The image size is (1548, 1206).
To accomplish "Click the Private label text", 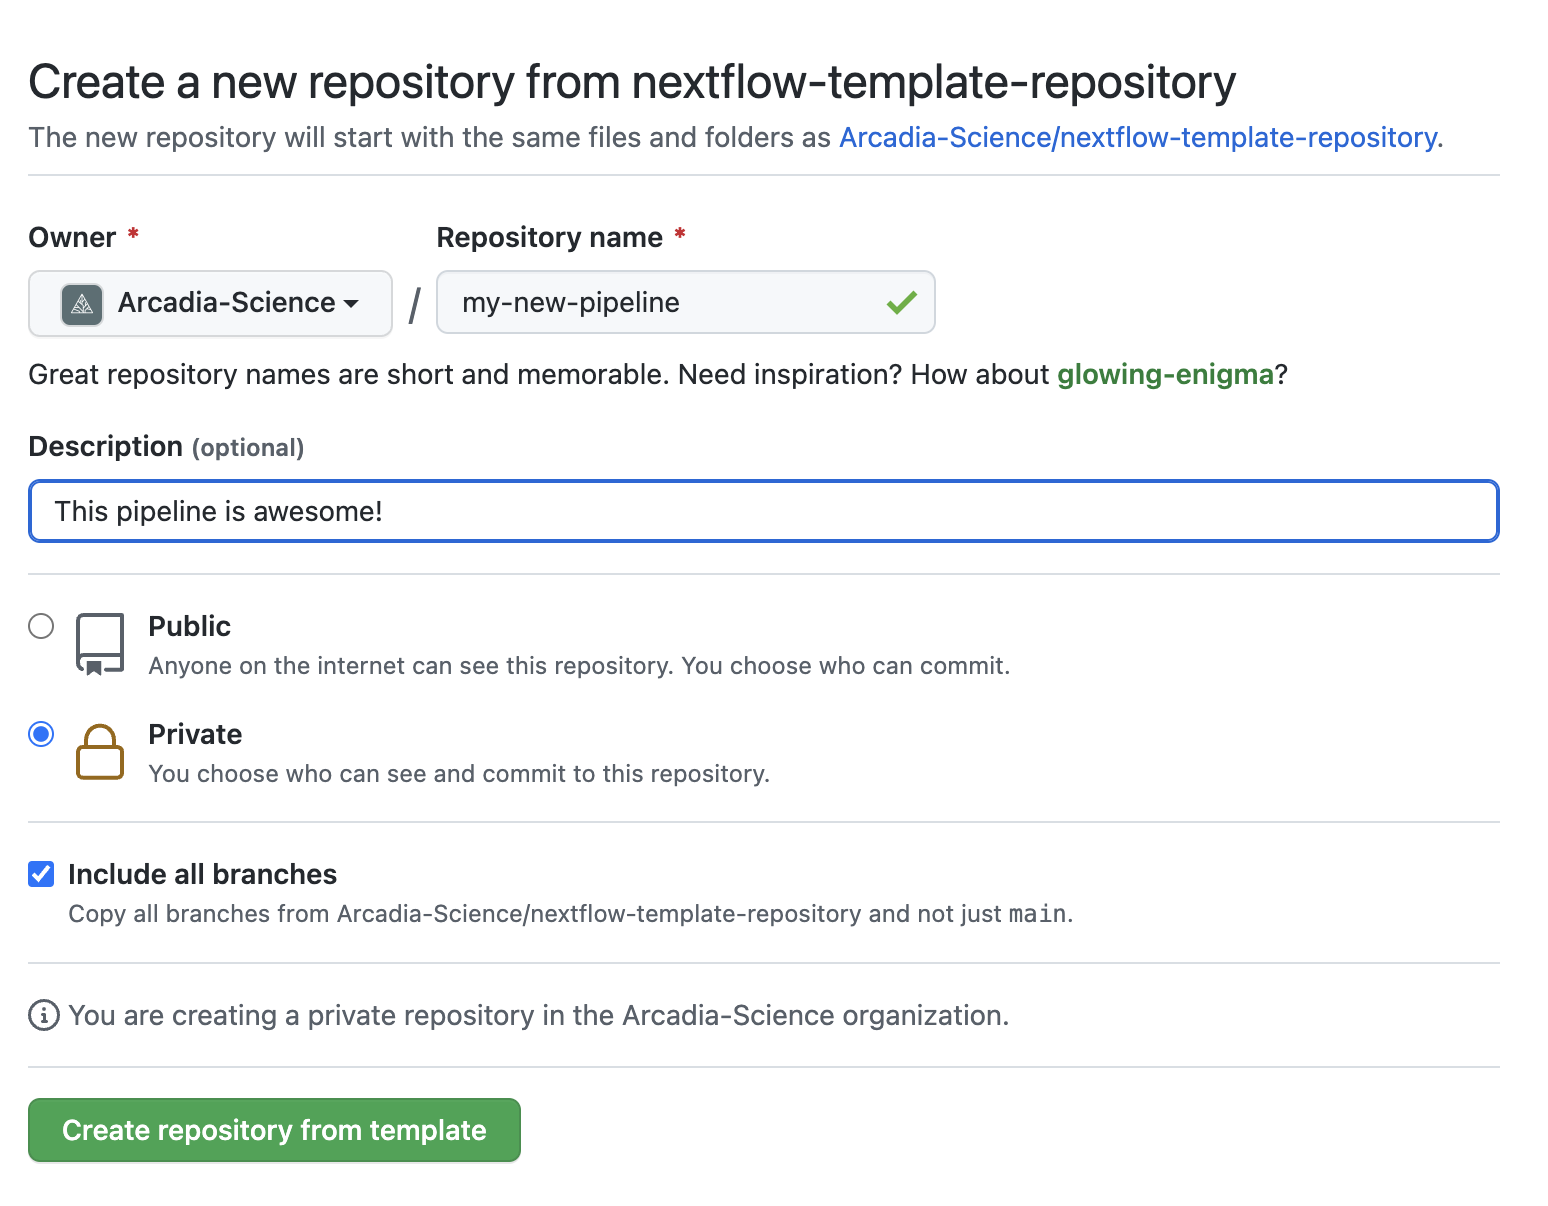I will click(195, 734).
